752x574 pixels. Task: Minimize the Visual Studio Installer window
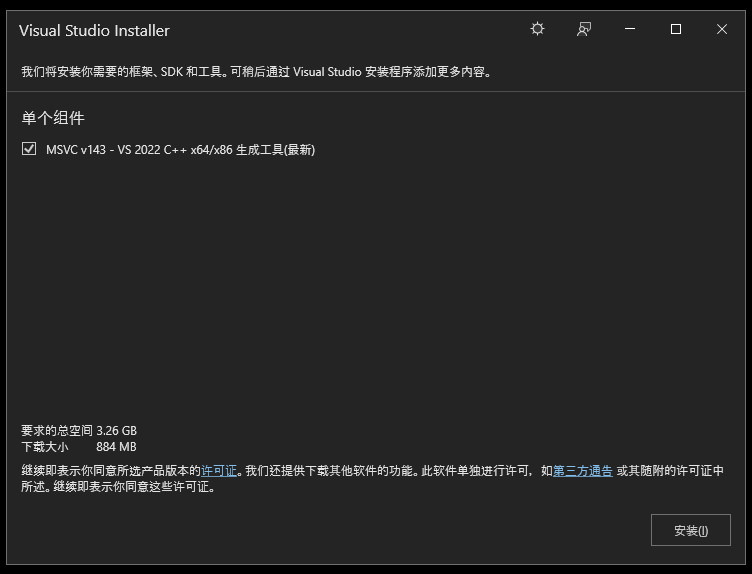[x=630, y=30]
